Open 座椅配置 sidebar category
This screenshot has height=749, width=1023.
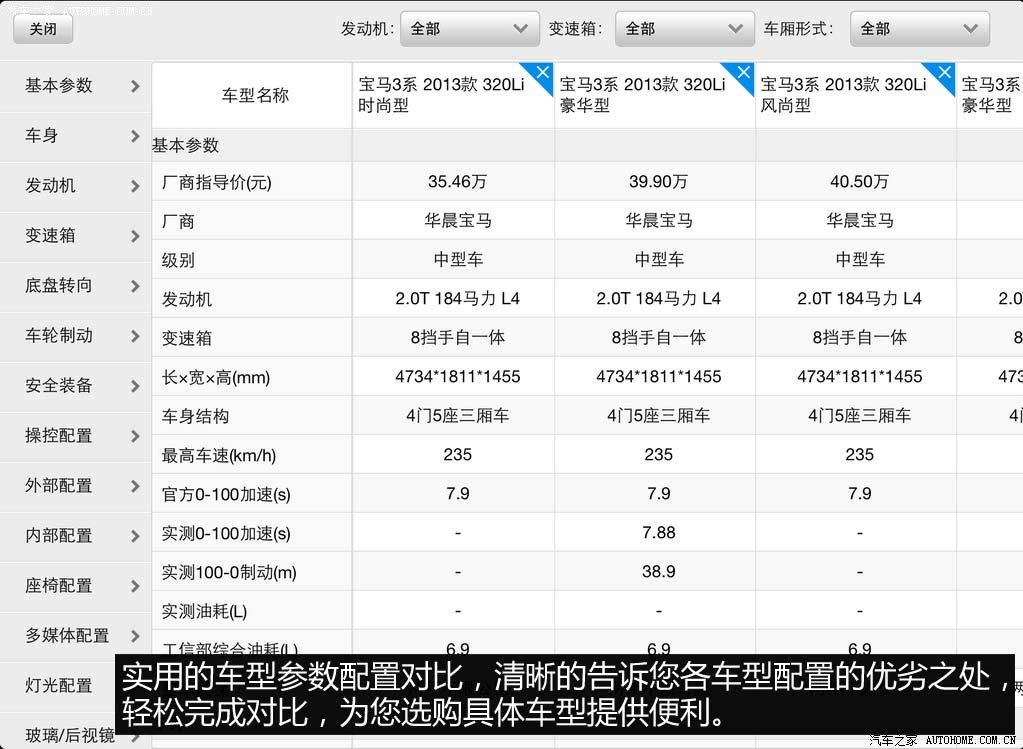coord(75,586)
